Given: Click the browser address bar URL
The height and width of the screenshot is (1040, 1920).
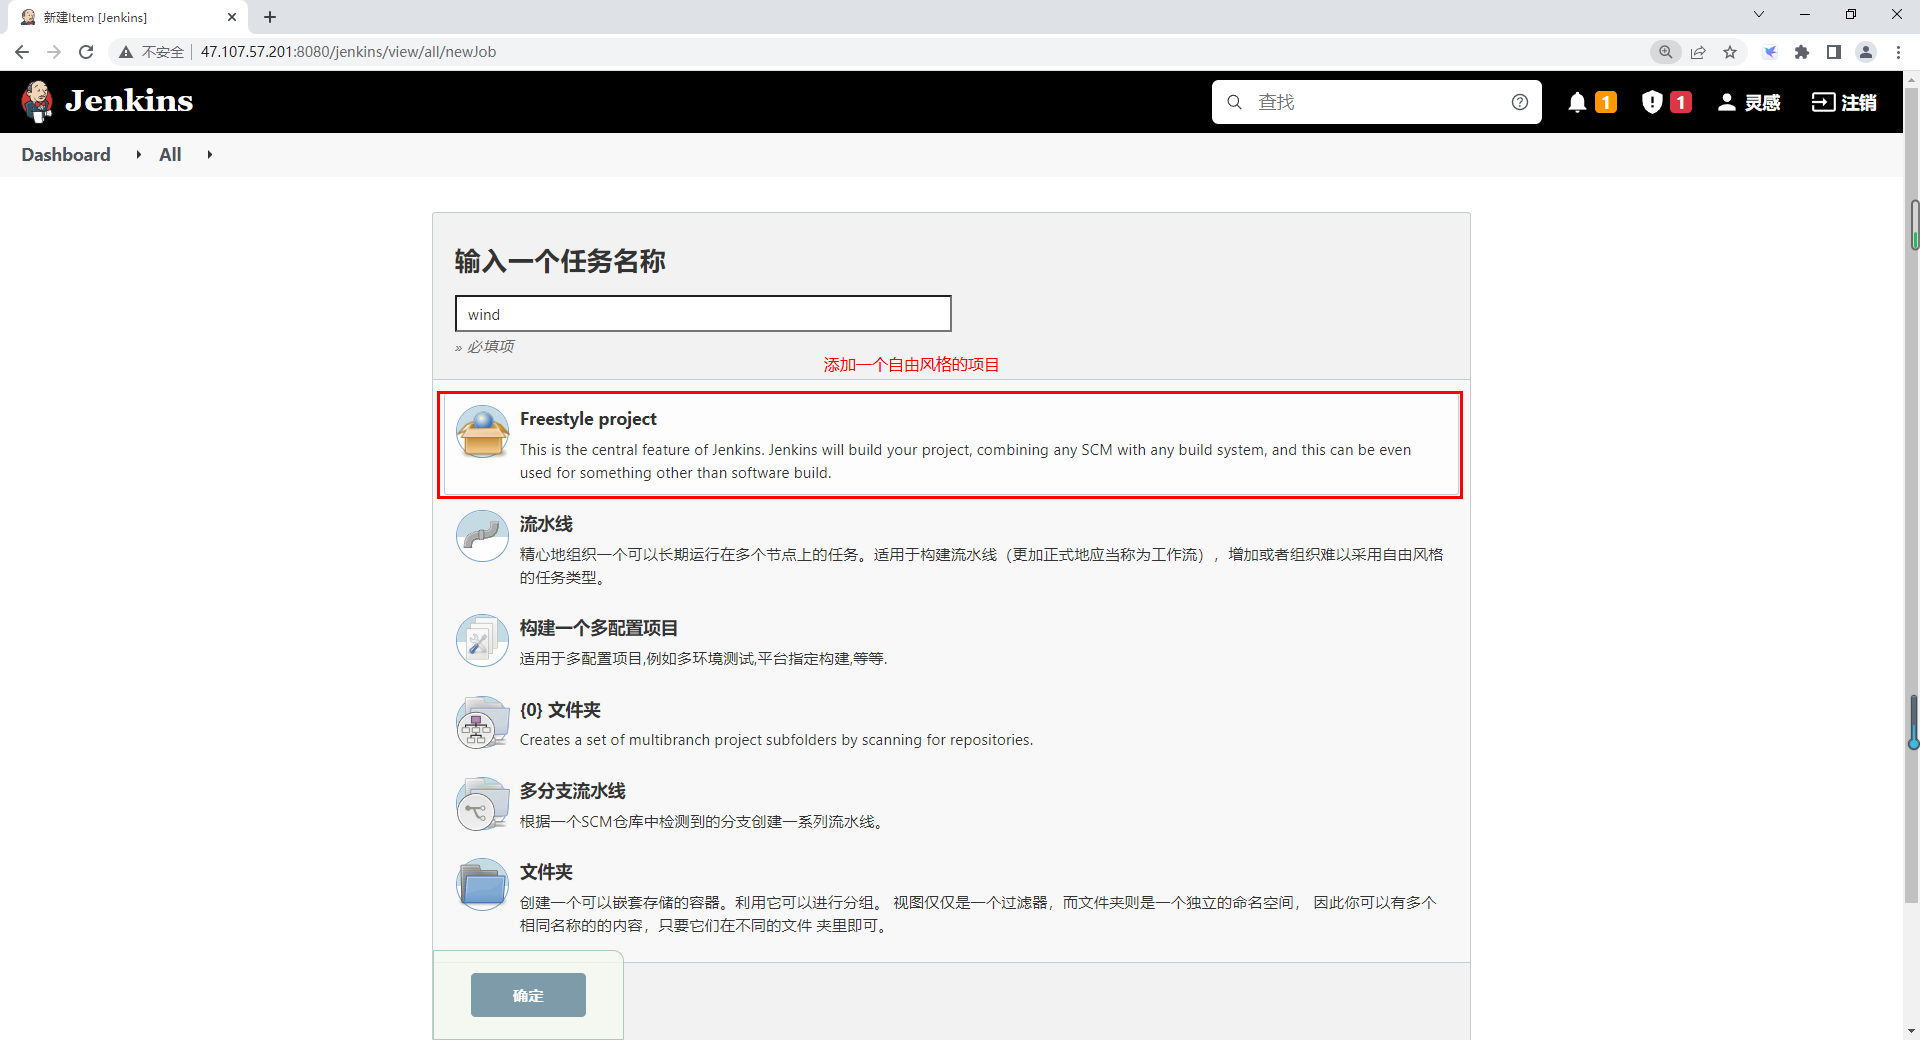Looking at the screenshot, I should click(x=348, y=52).
